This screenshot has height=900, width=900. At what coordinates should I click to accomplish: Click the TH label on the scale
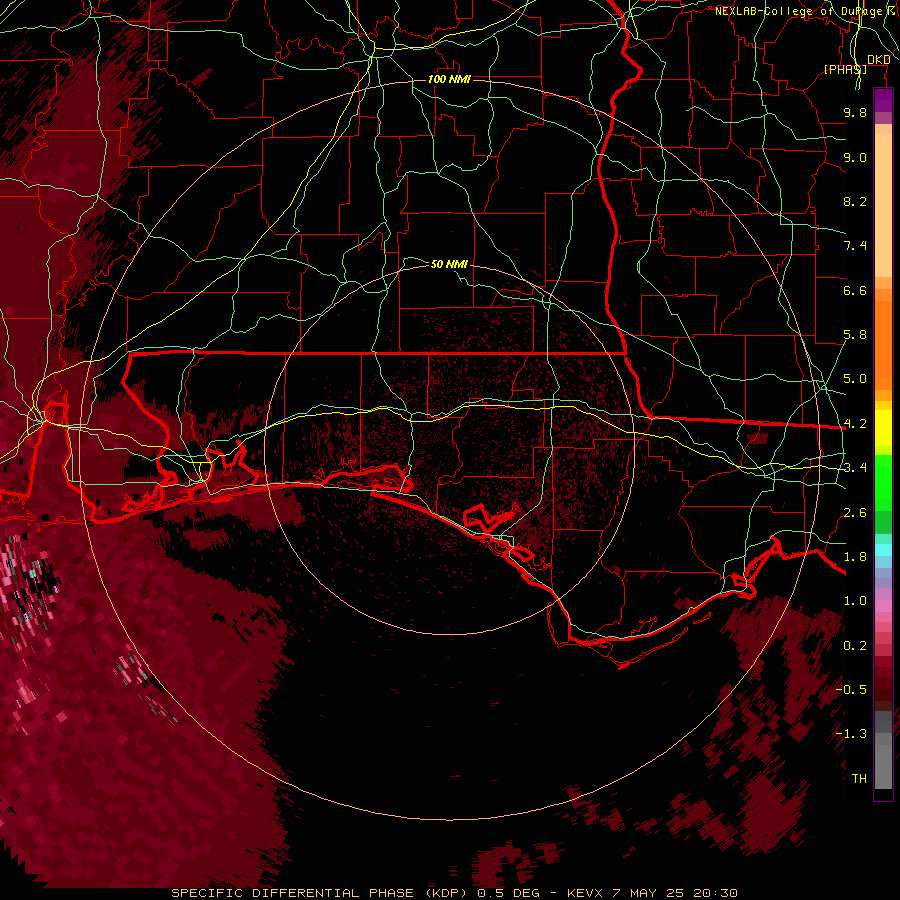coord(859,779)
